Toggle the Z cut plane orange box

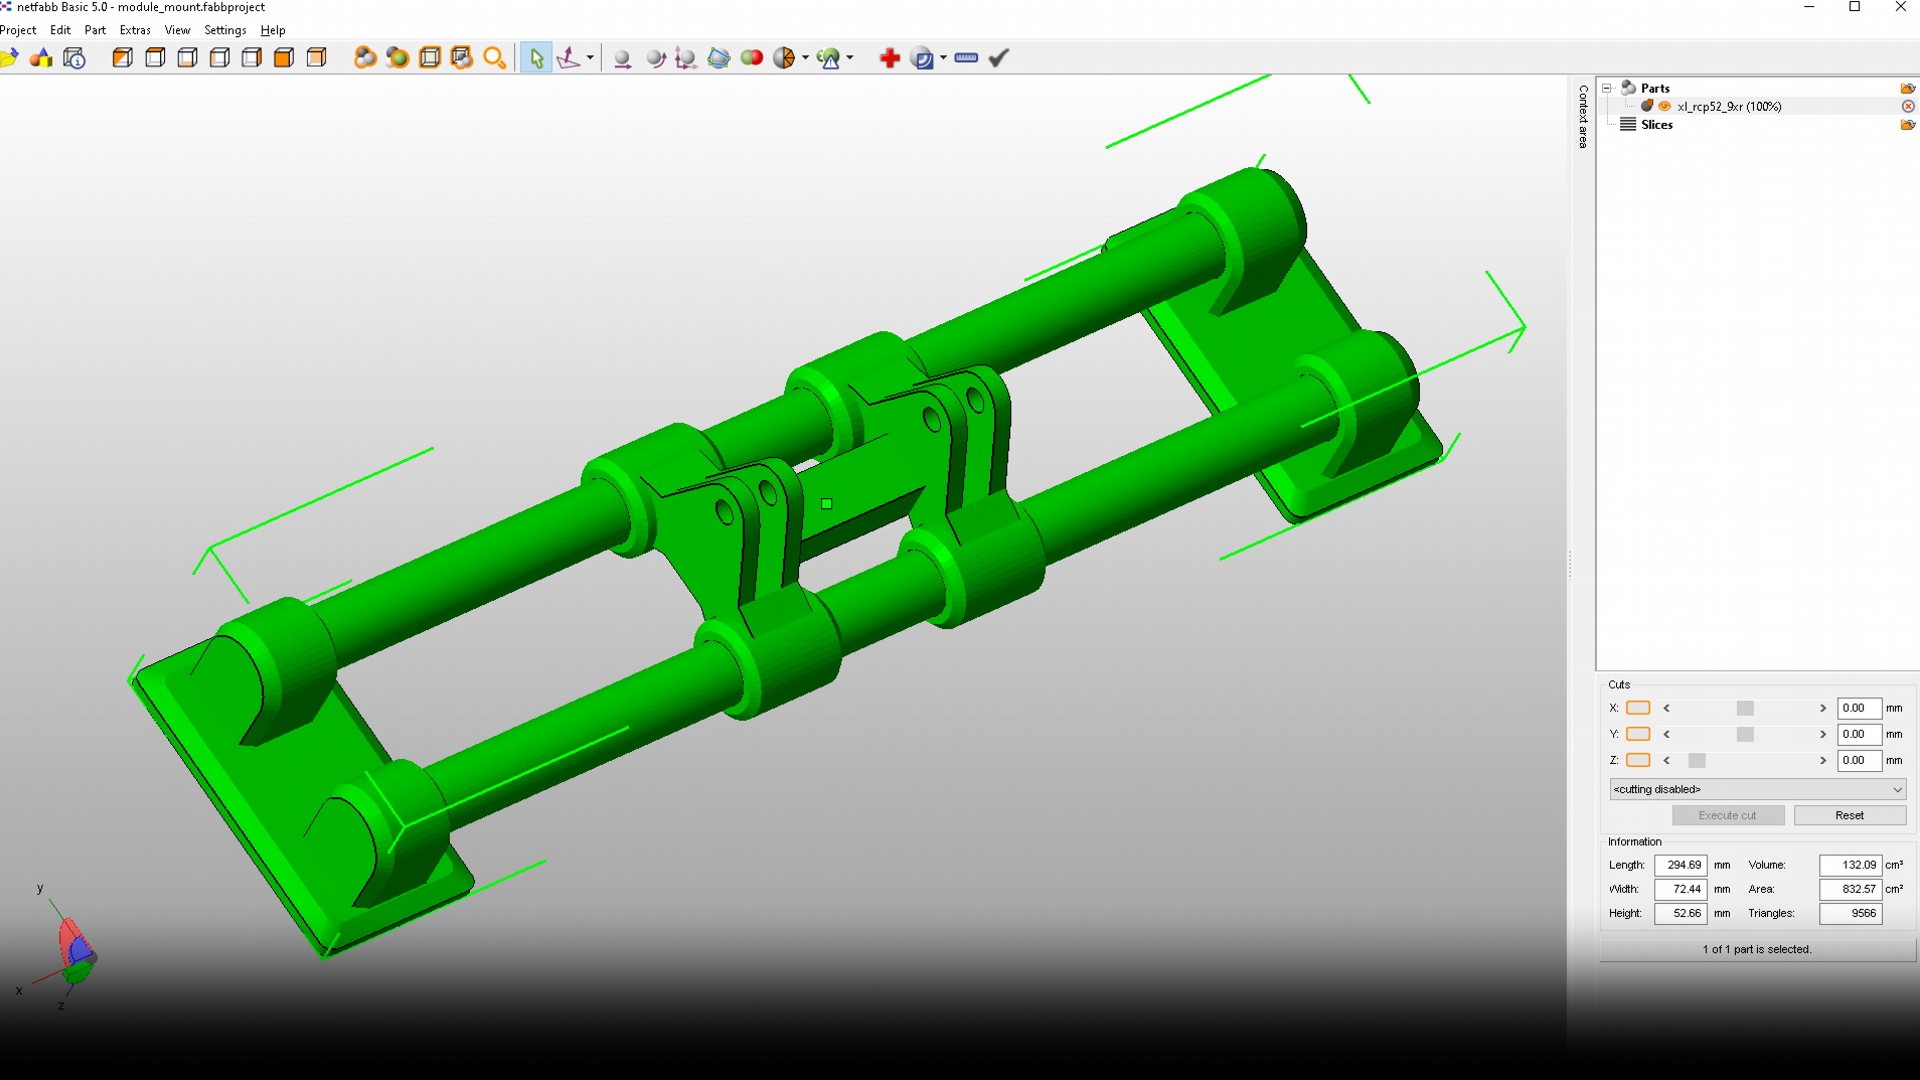(1638, 760)
